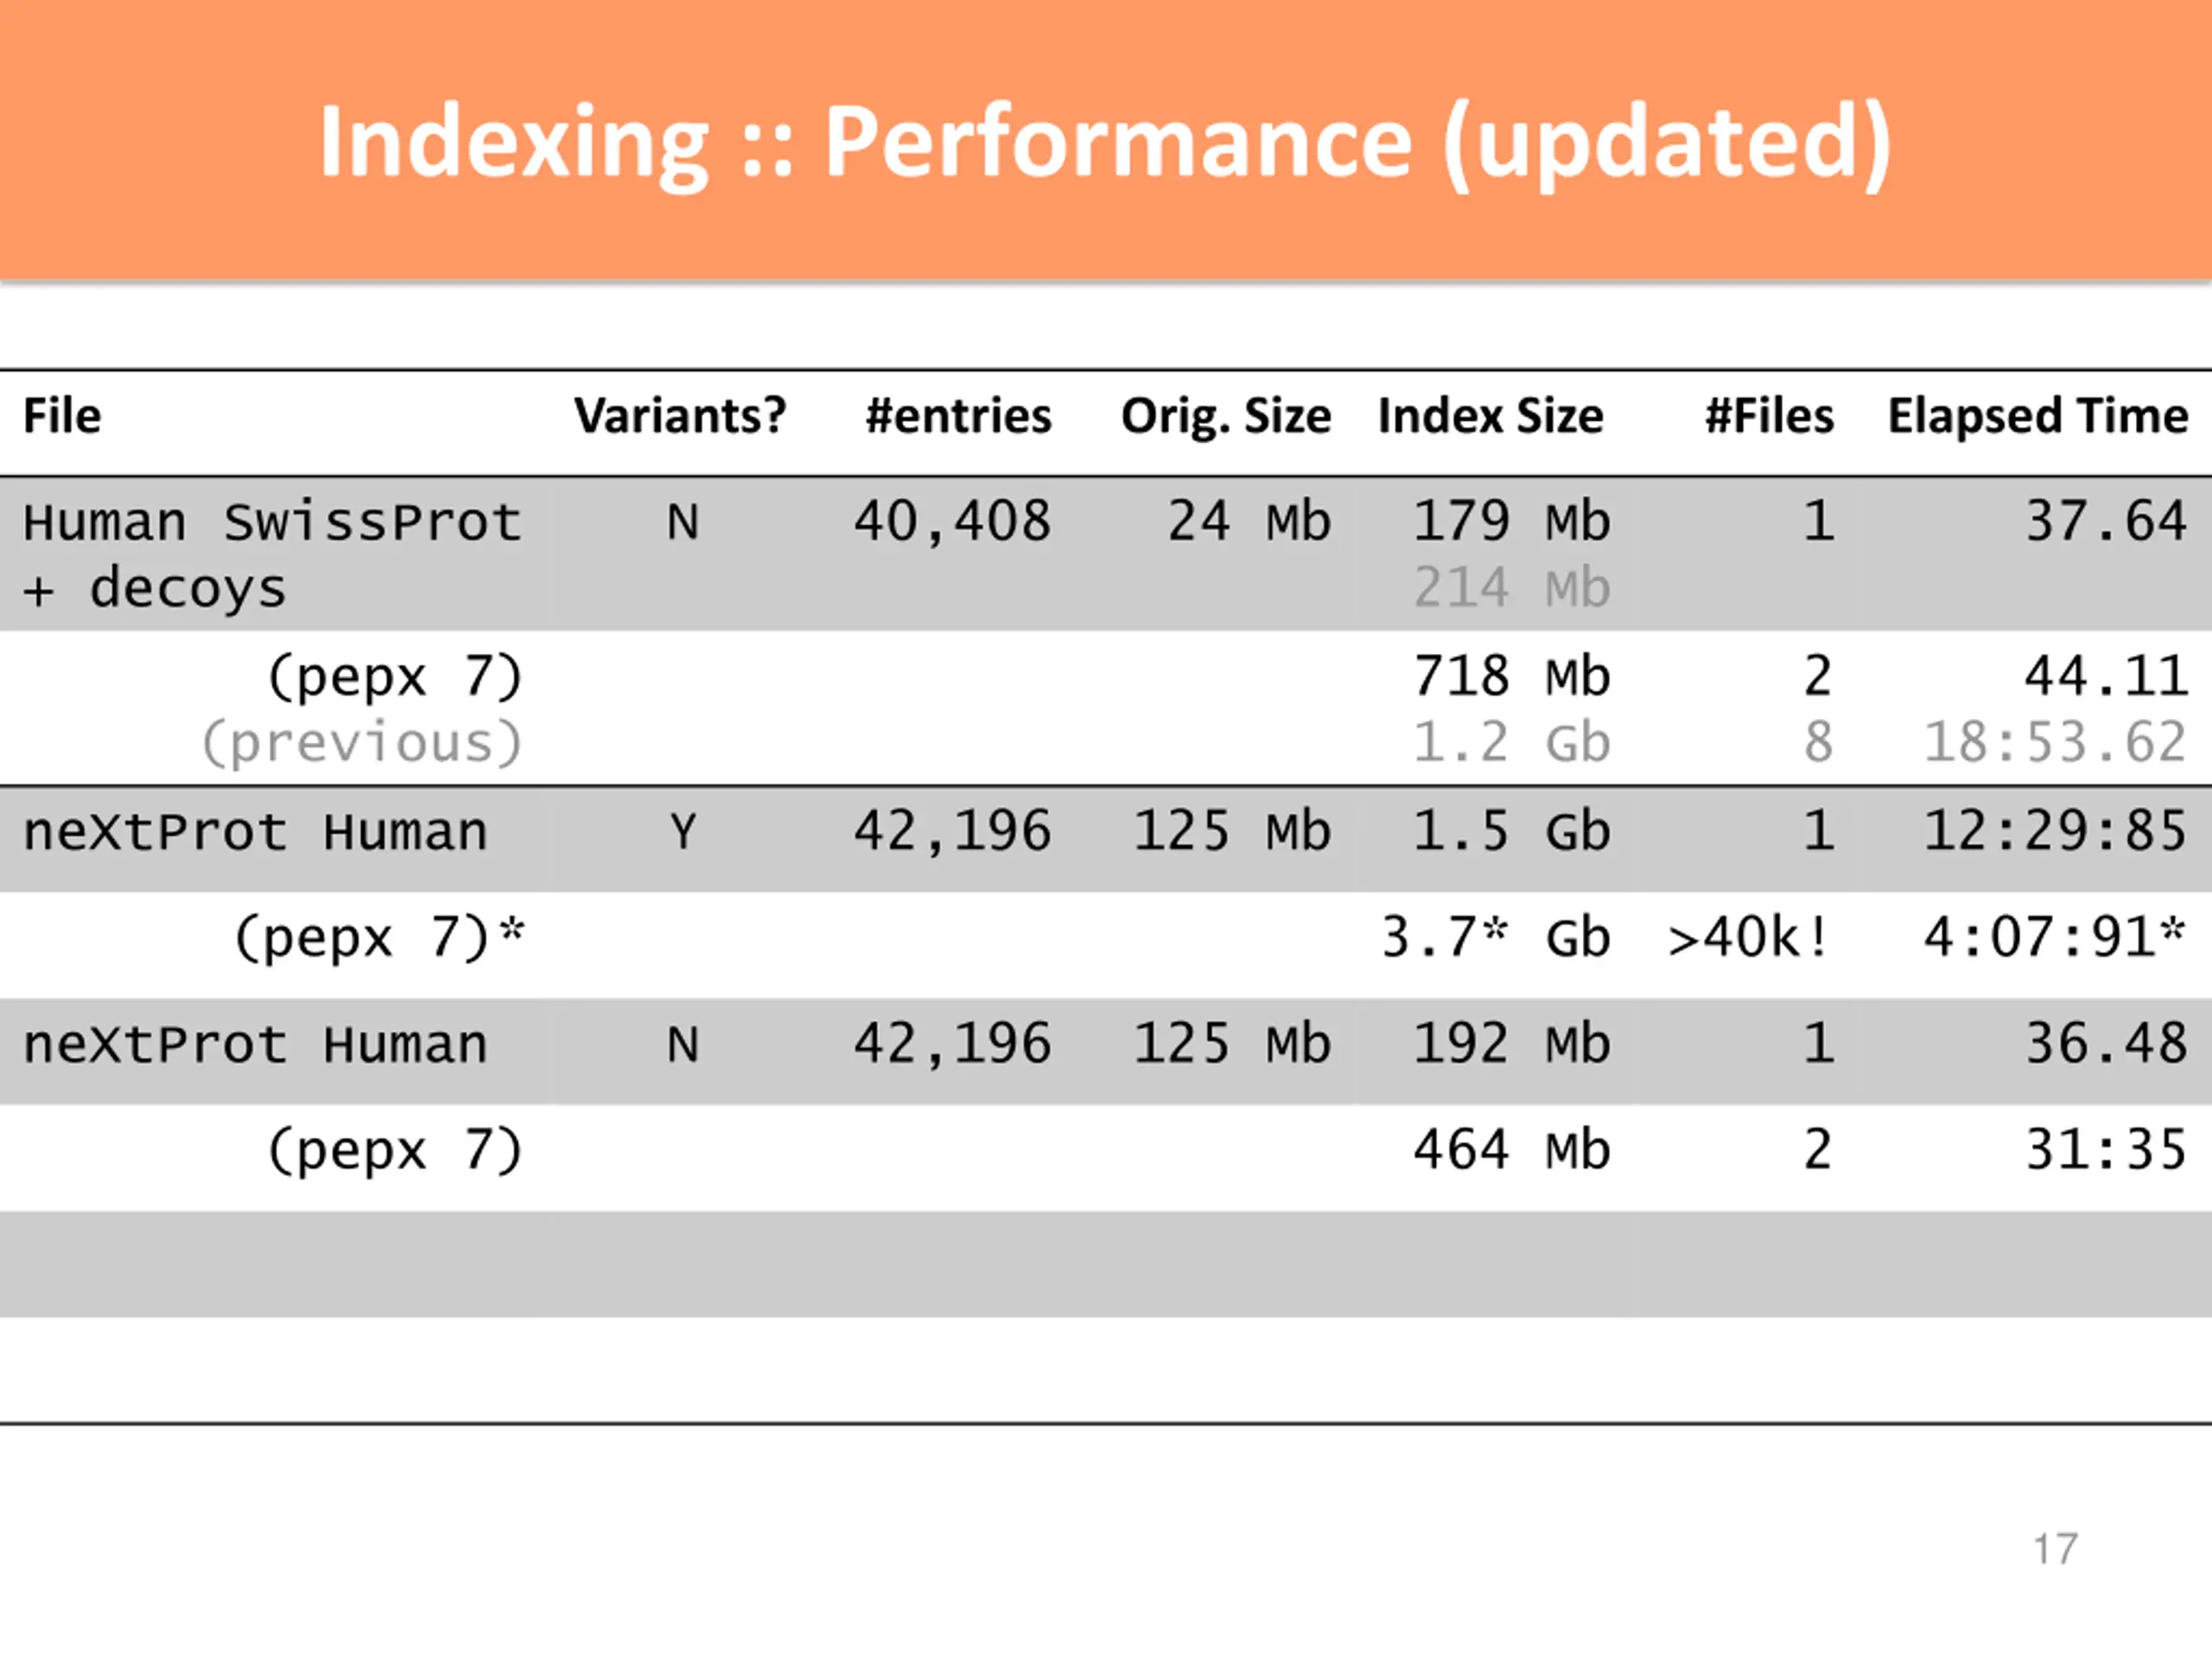Click the elapsed time '36.48'
The height and width of the screenshot is (1659, 2212).
point(2106,1045)
